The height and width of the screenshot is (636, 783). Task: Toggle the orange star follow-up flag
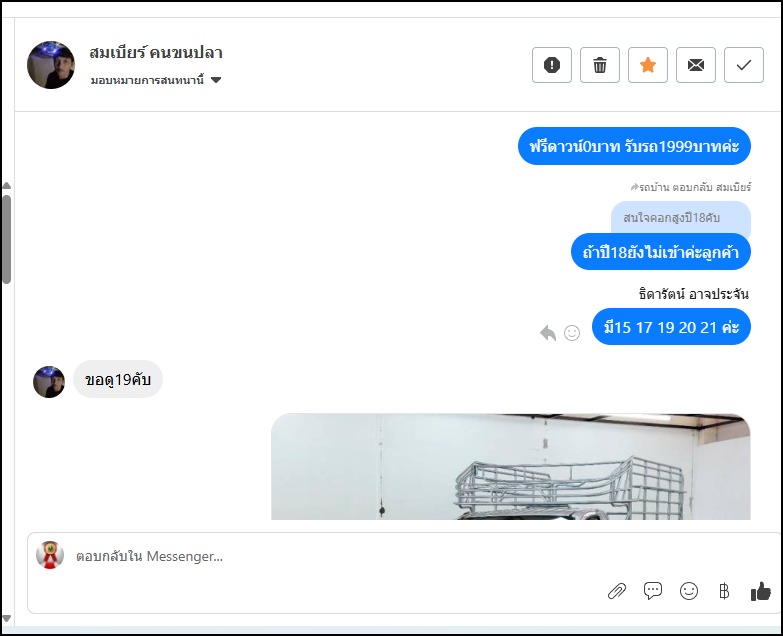pos(648,65)
